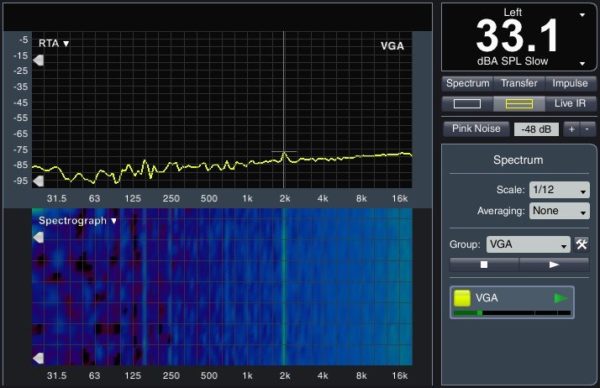
Task: Click the lower RTA range marker at -95
Action: coord(38,181)
